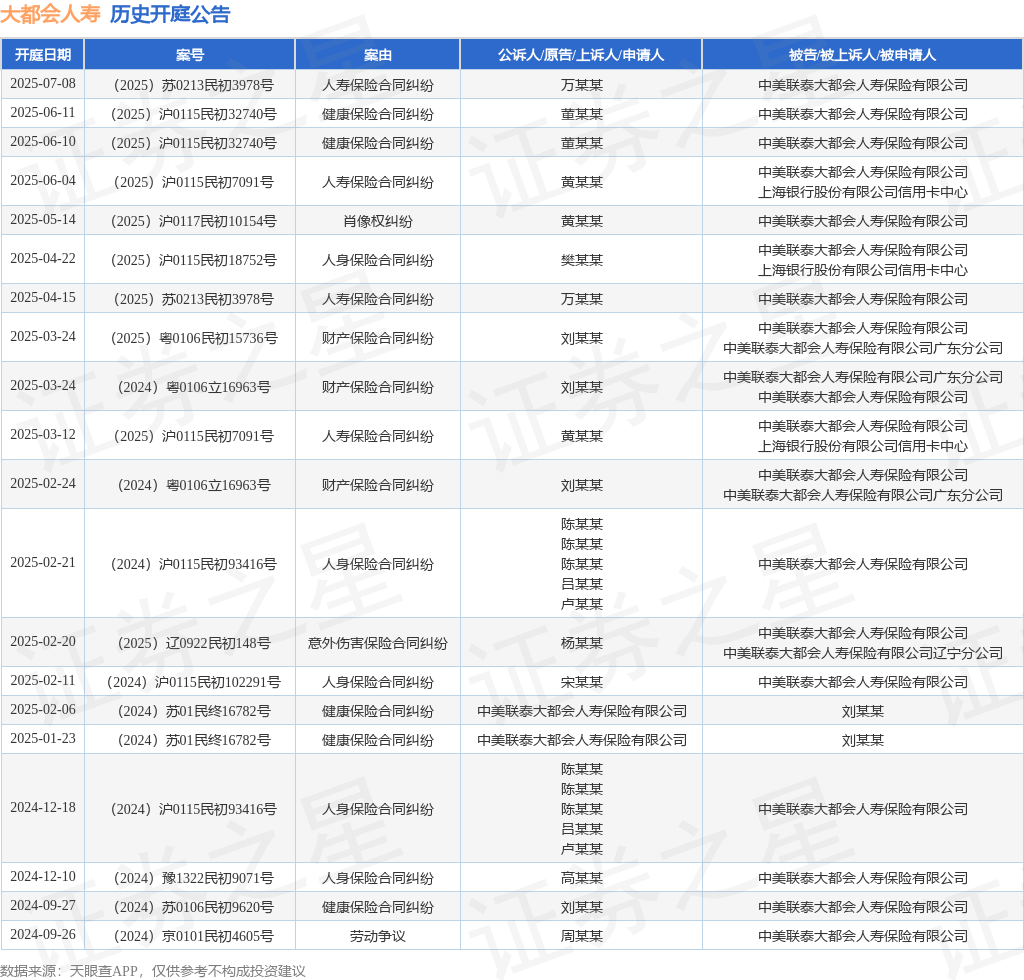Click the 劳动争议 cause cell

pos(377,936)
